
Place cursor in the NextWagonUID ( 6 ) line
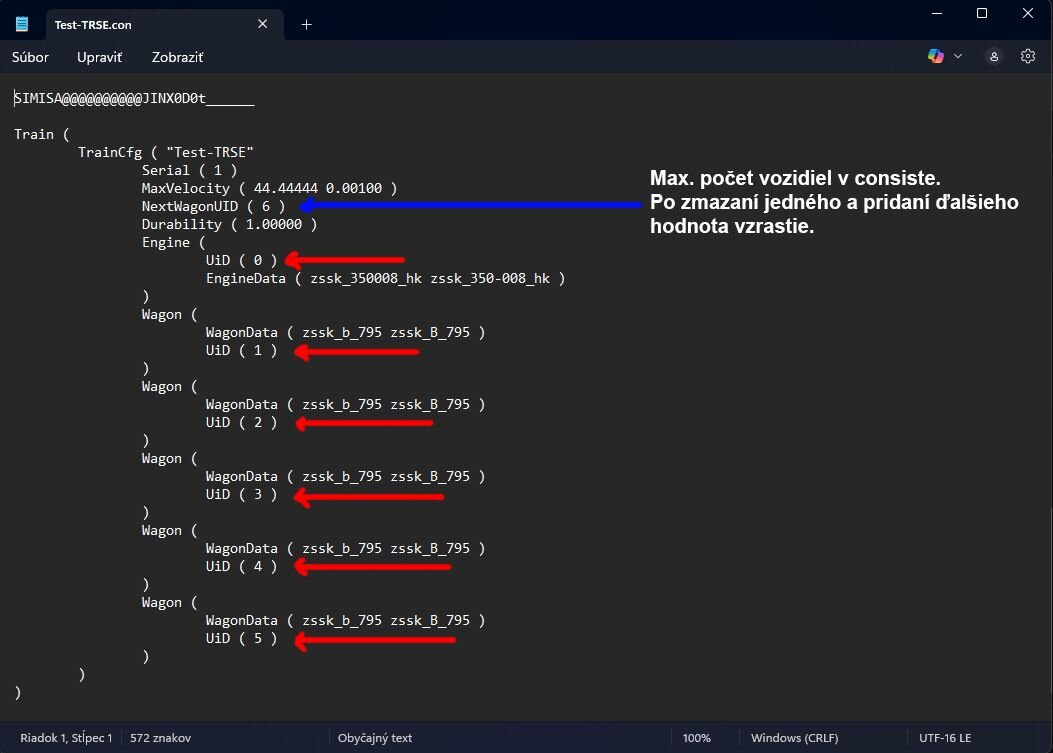(213, 206)
